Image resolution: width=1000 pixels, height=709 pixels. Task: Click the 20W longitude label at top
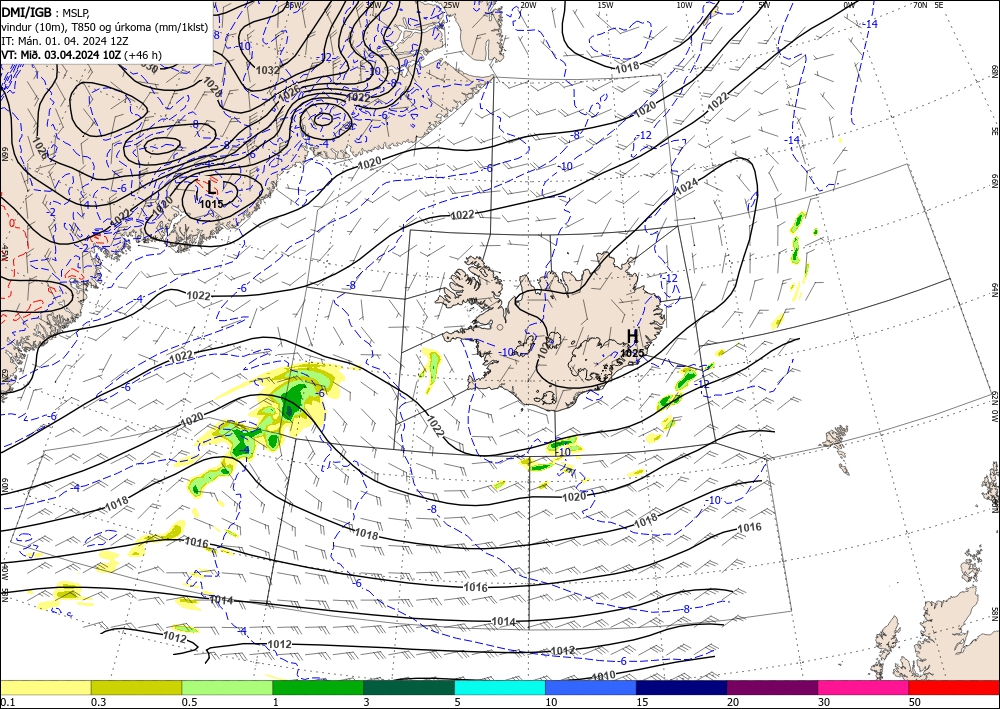[528, 5]
